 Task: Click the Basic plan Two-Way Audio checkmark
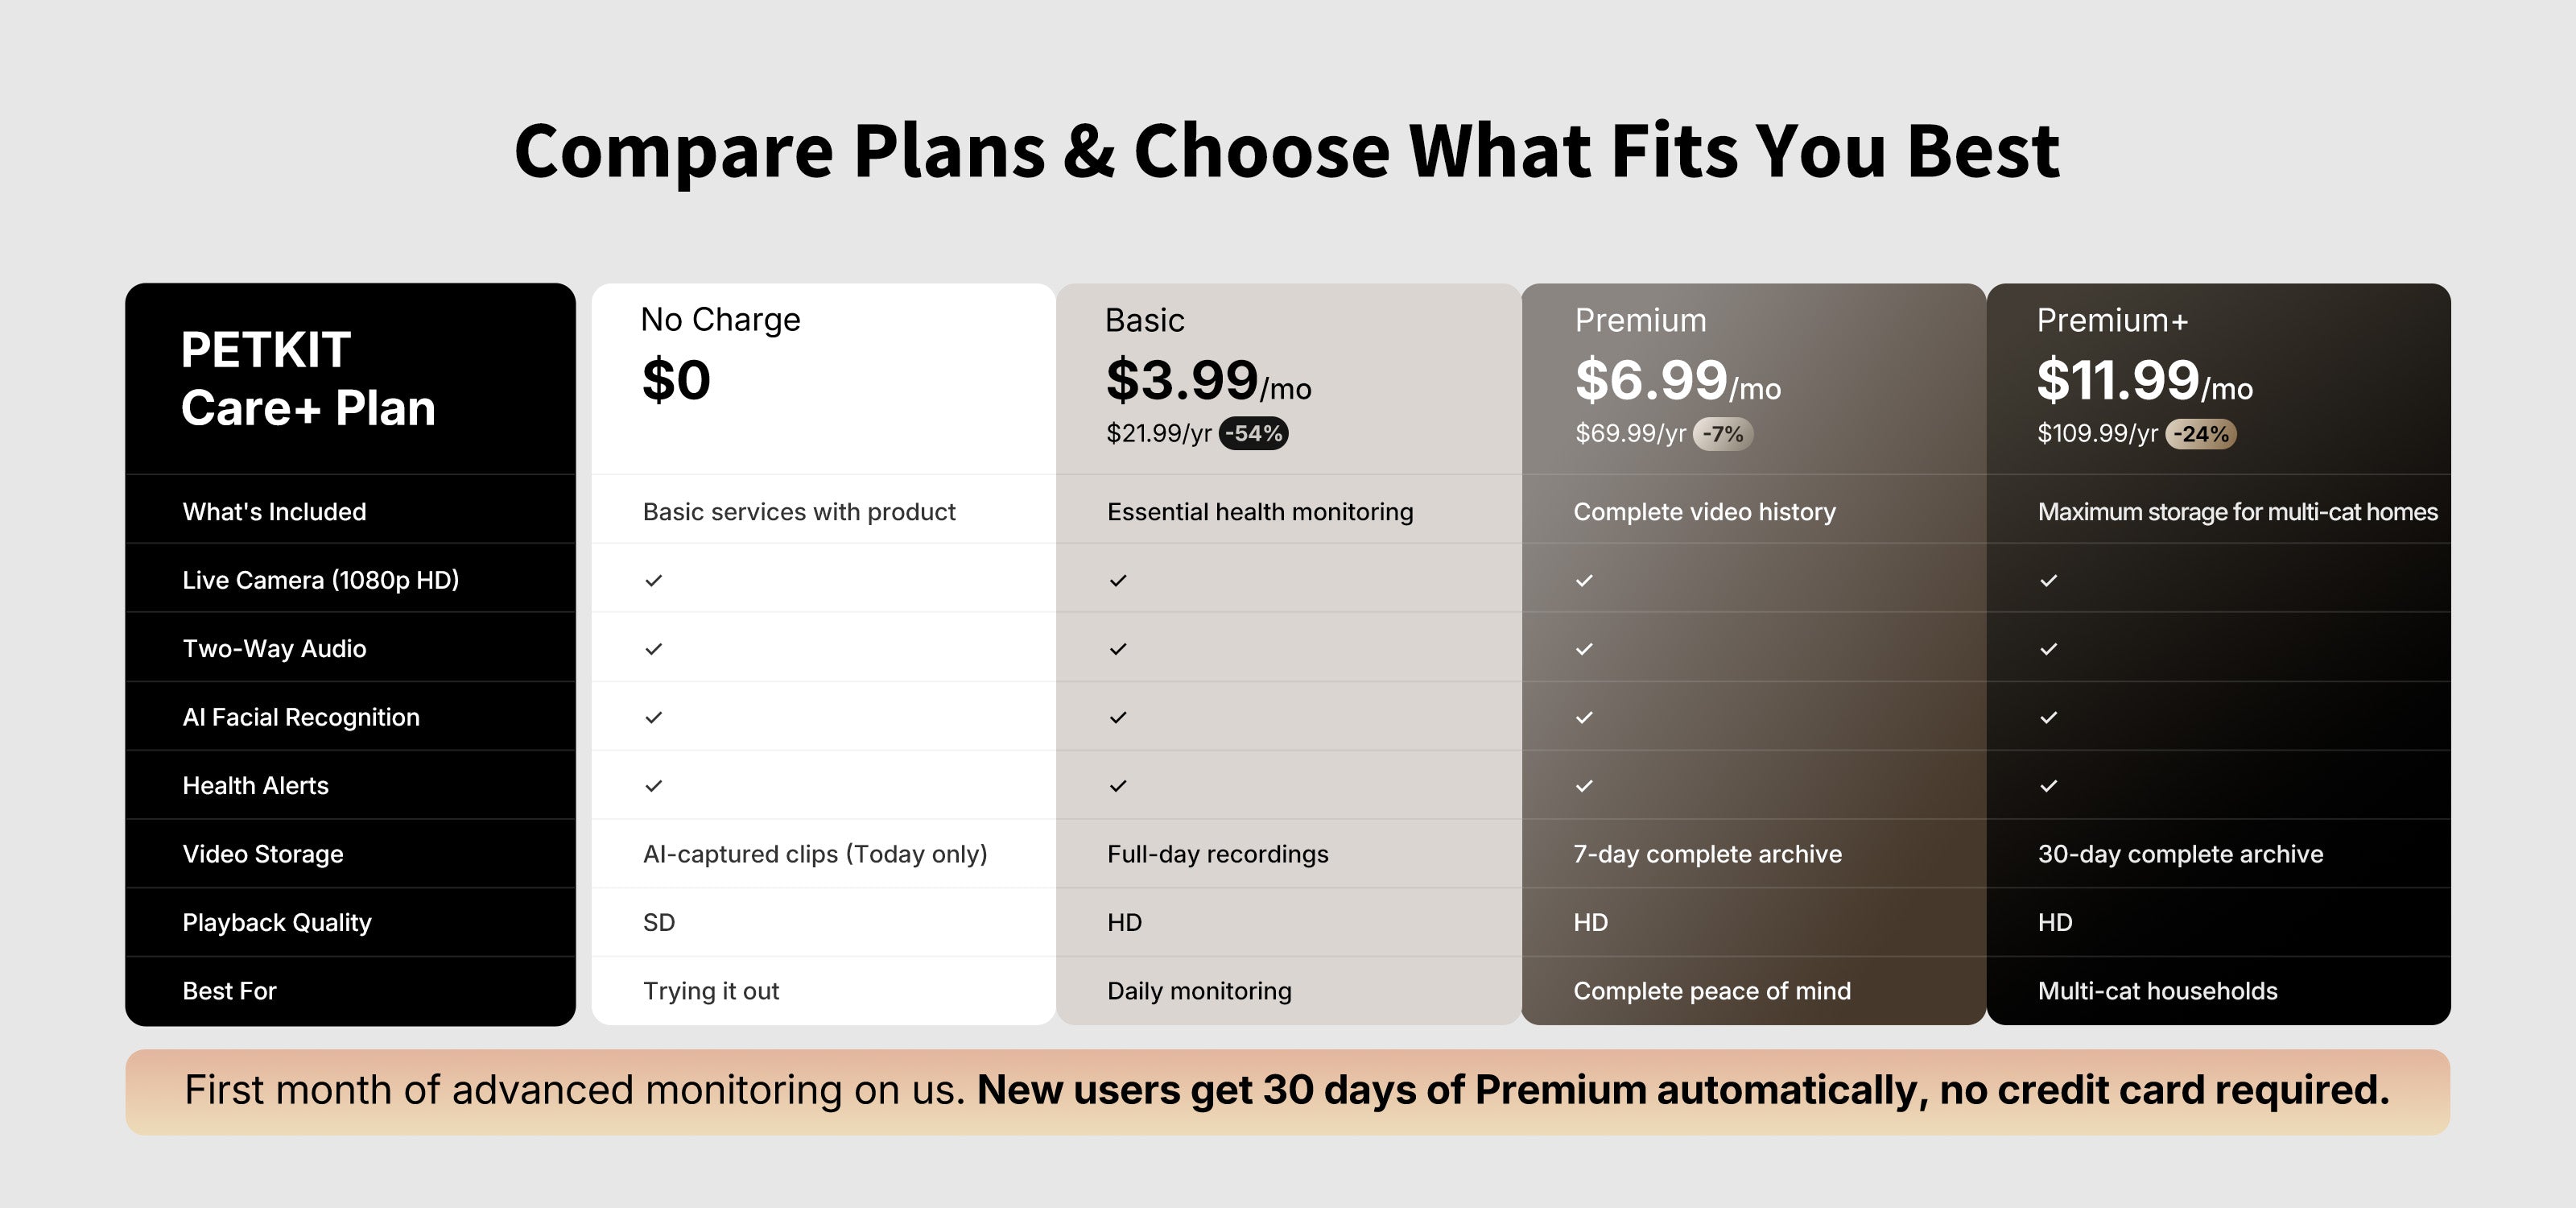pyautogui.click(x=1118, y=649)
